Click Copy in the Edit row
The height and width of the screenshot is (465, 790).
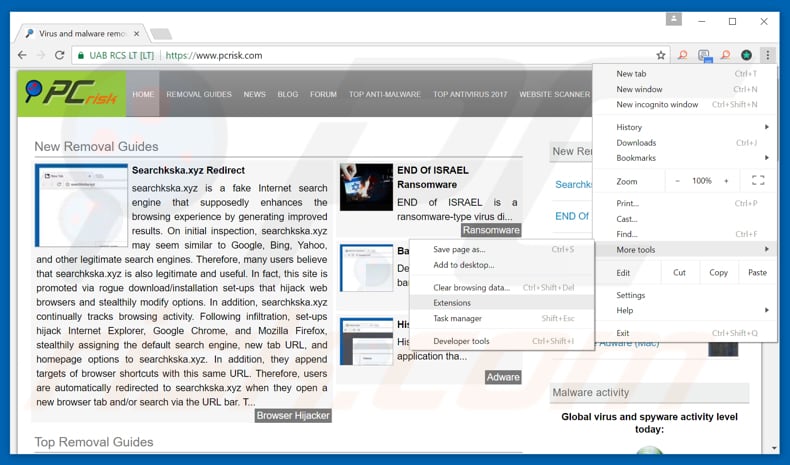[718, 273]
